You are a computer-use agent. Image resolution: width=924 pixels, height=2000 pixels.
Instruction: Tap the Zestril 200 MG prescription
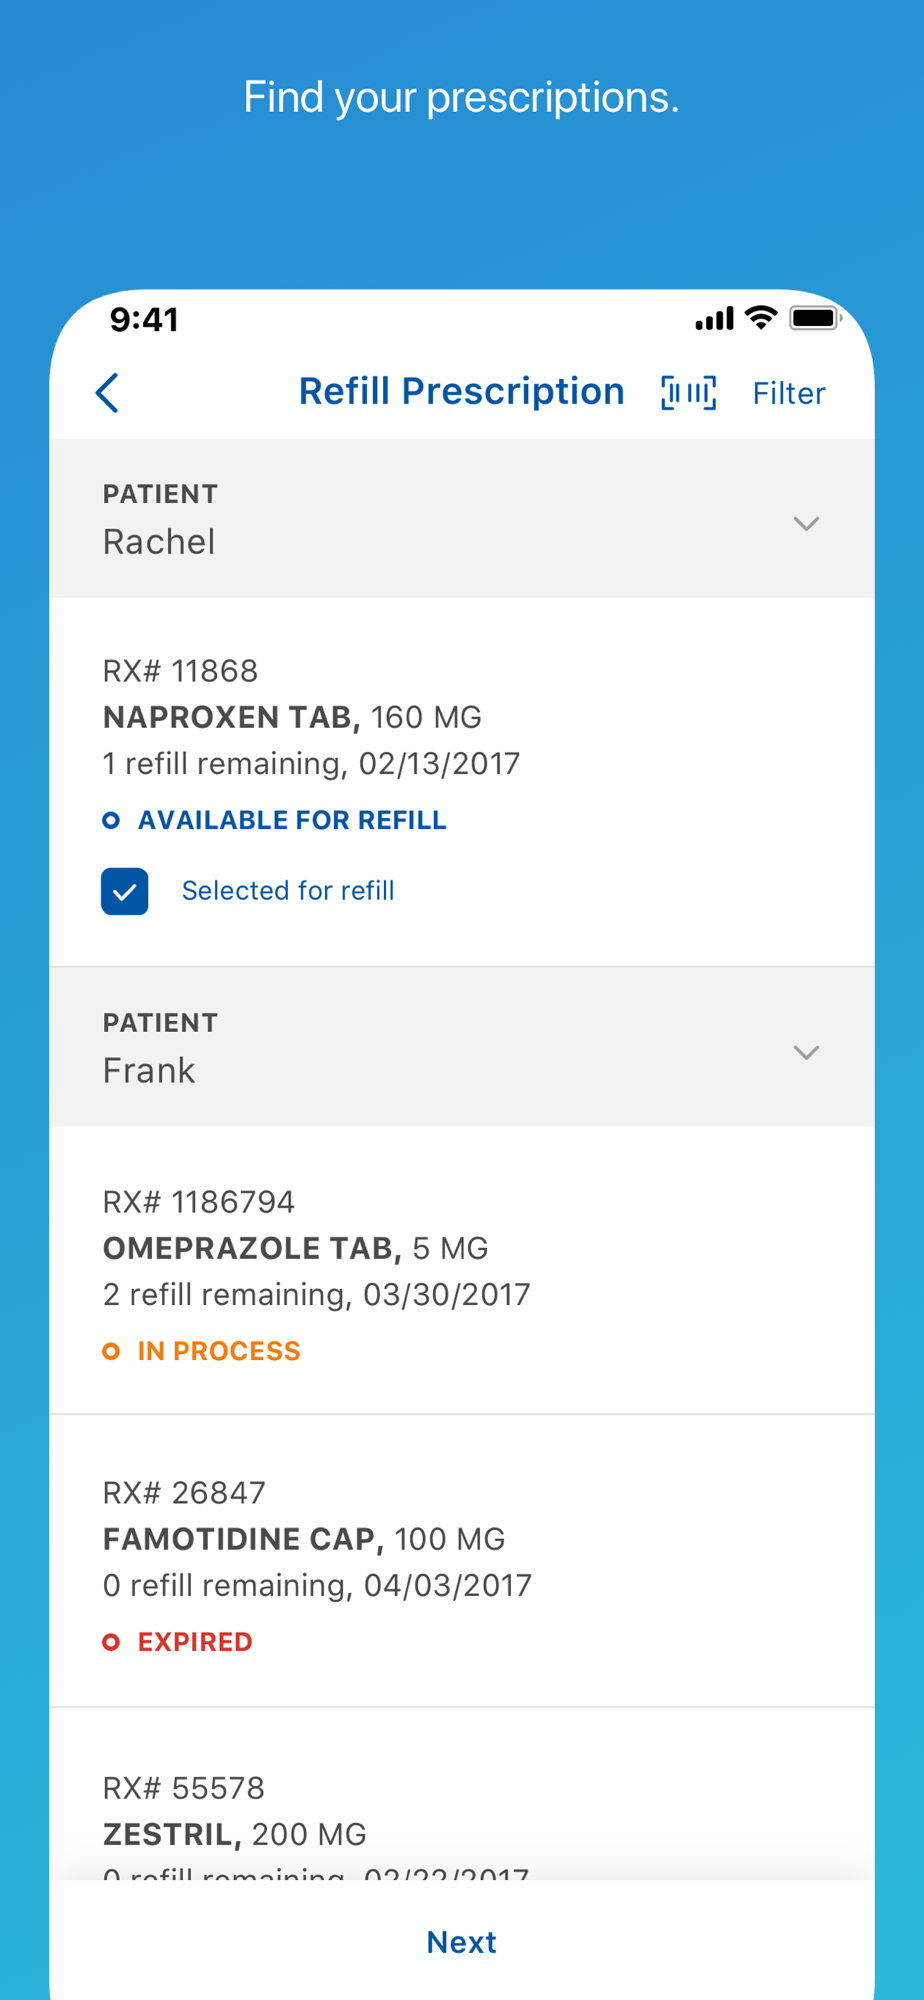tap(235, 1834)
